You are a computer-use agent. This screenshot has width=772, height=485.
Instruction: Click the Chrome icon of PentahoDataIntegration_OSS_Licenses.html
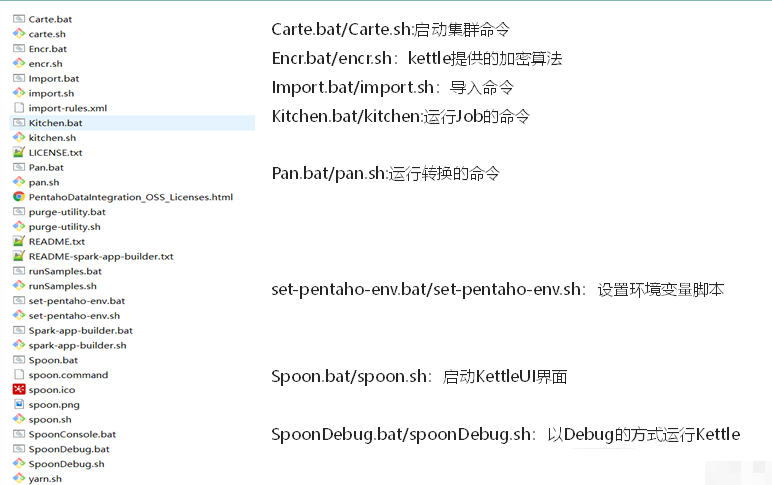tap(19, 196)
